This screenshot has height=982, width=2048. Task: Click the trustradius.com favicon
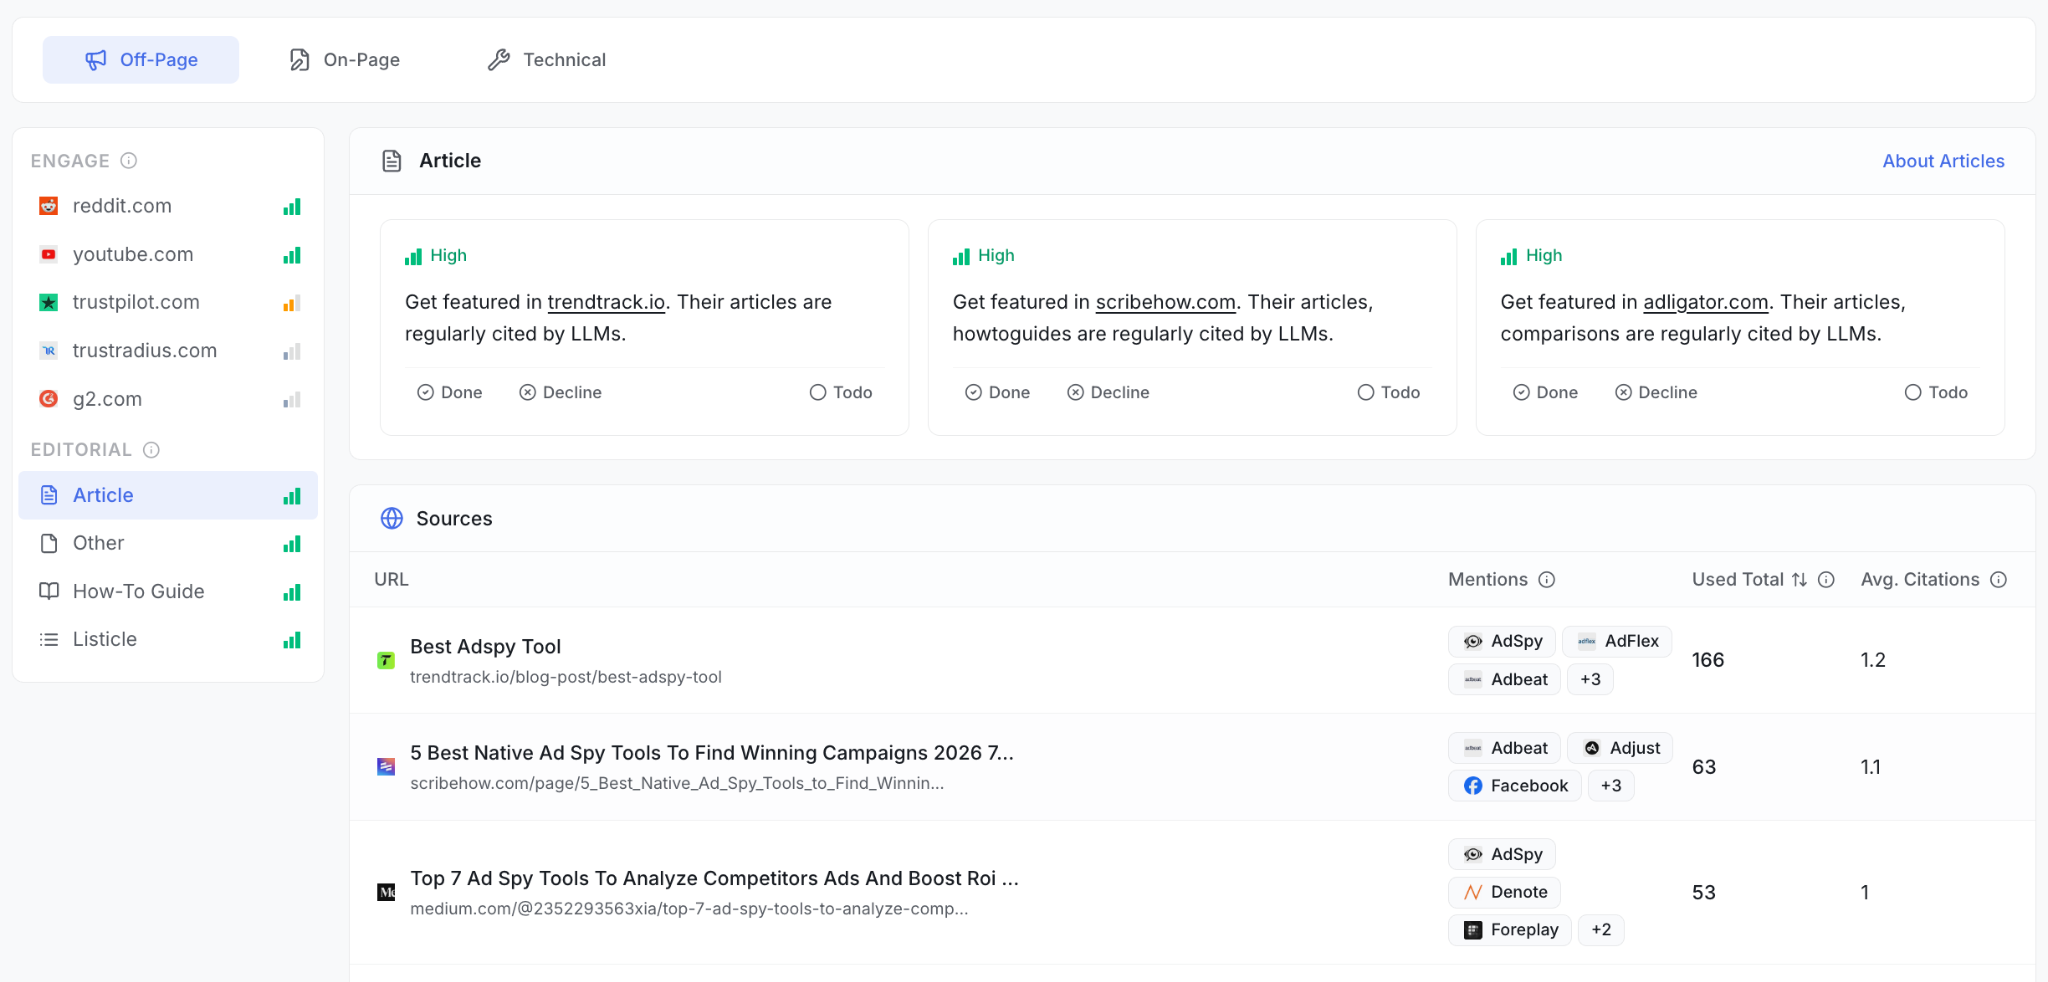48,351
